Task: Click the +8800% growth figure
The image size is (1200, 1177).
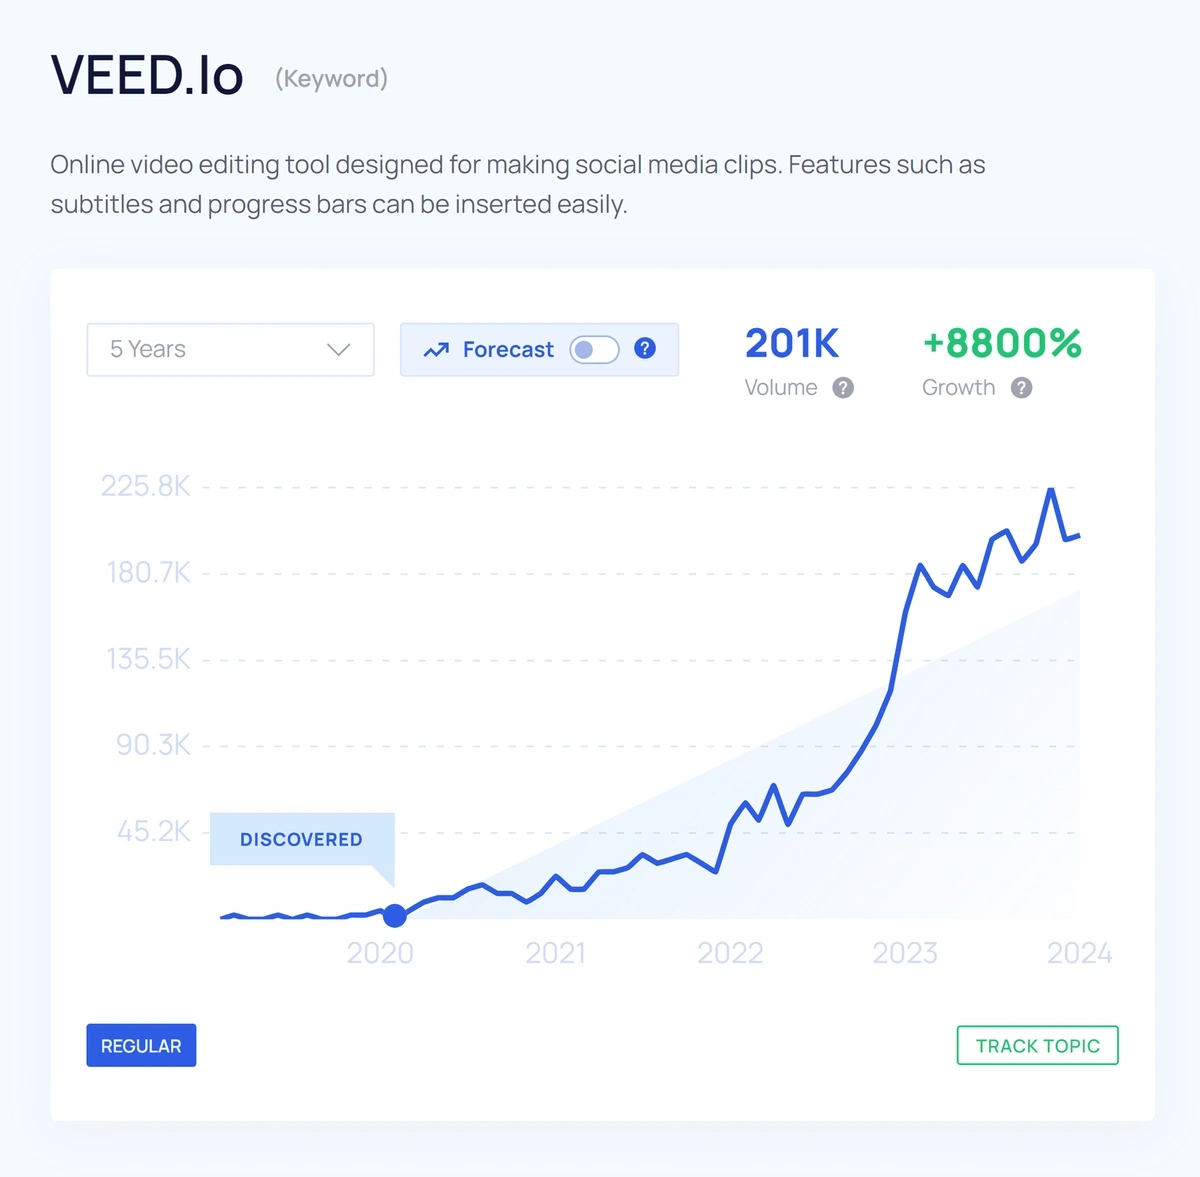Action: tap(1002, 343)
